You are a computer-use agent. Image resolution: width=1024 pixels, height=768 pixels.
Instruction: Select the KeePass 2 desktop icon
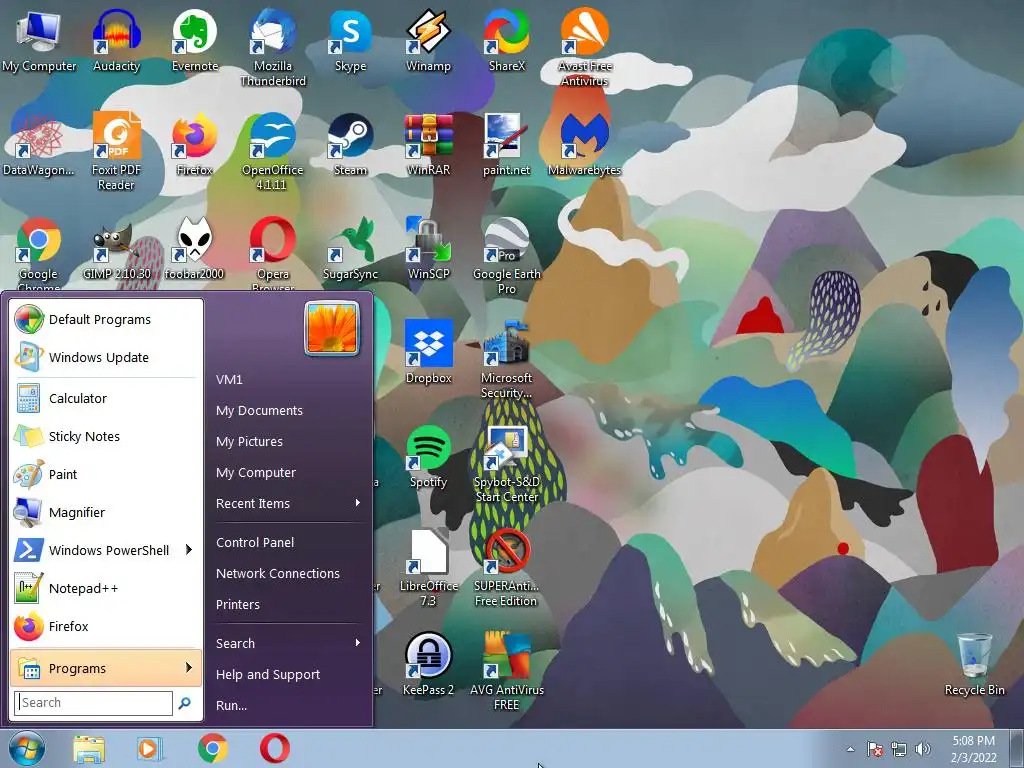tap(428, 664)
